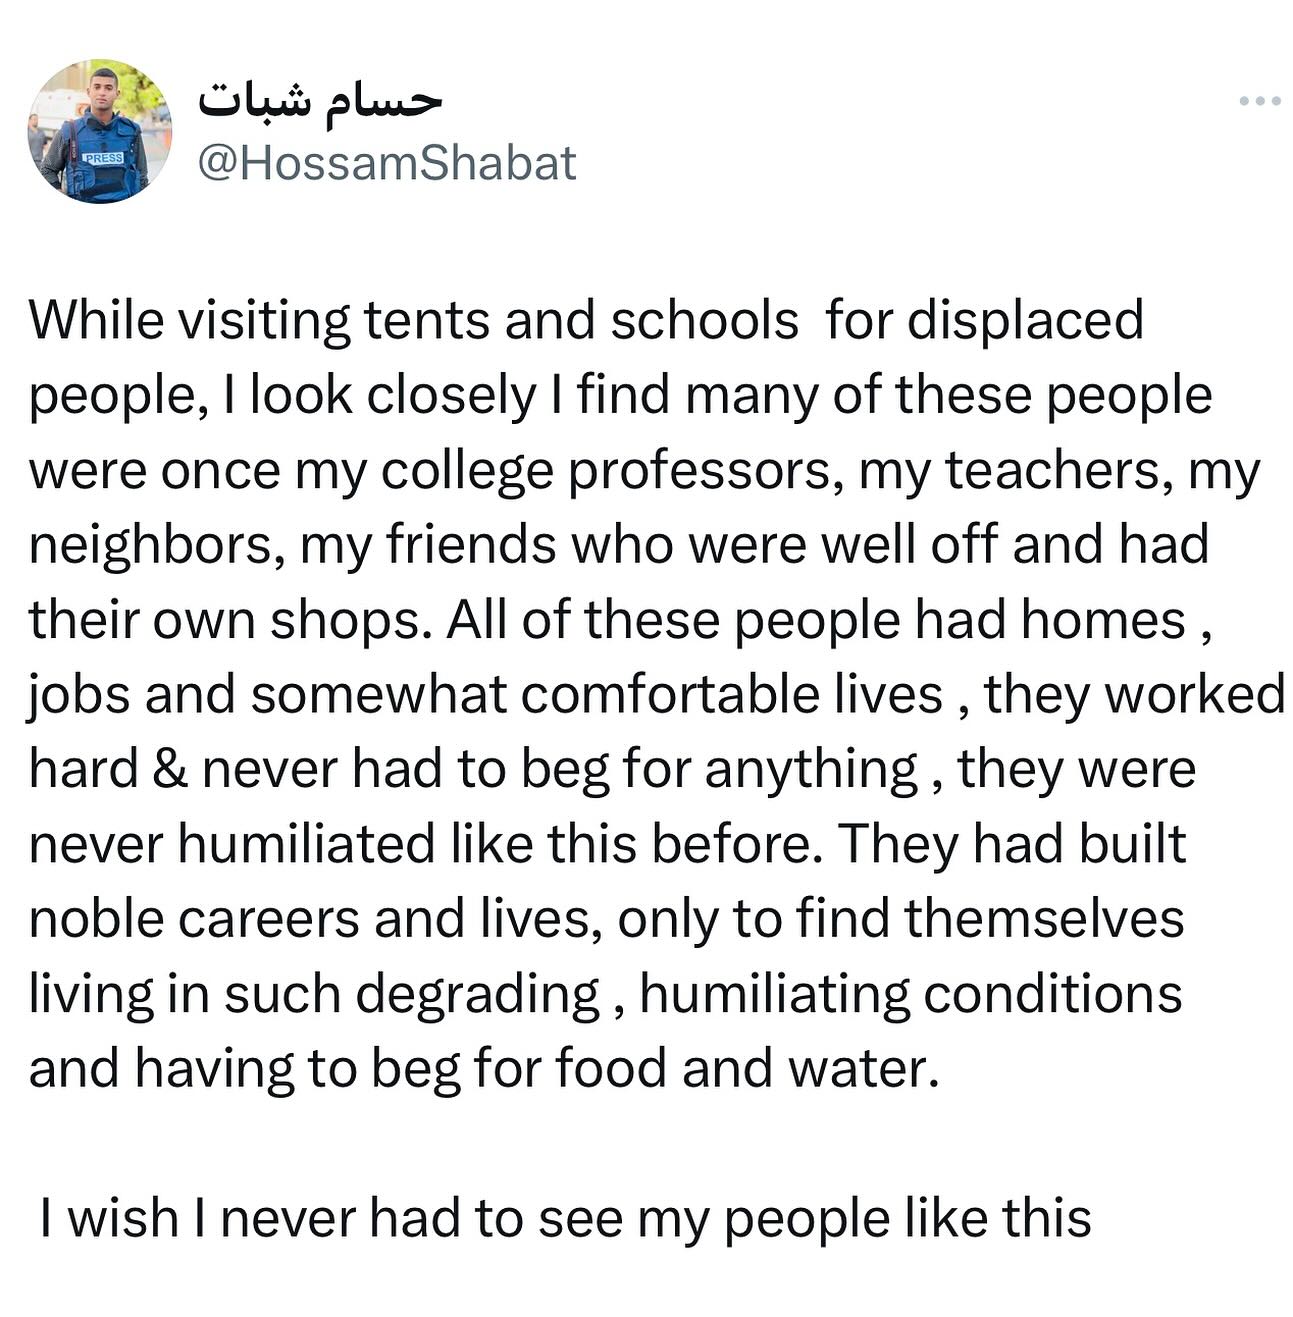
Task: Click the PRESS vest label in avatar
Action: pos(103,158)
